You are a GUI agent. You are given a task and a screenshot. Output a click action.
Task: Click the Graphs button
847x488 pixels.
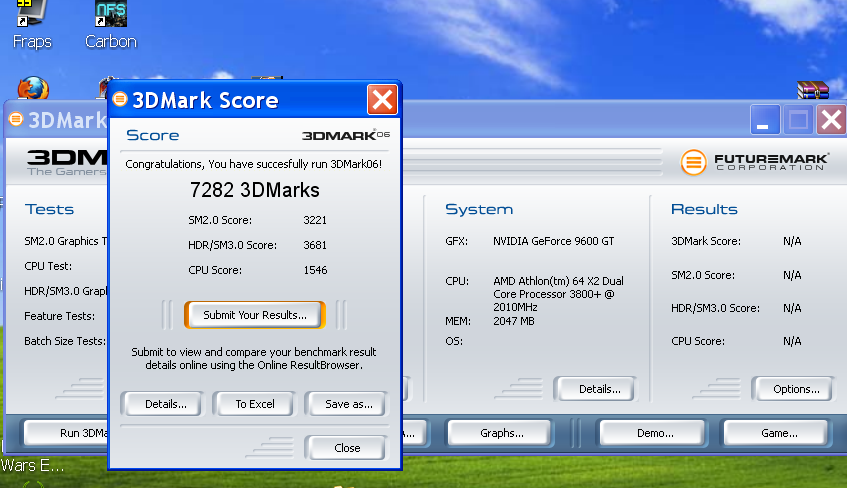501,433
